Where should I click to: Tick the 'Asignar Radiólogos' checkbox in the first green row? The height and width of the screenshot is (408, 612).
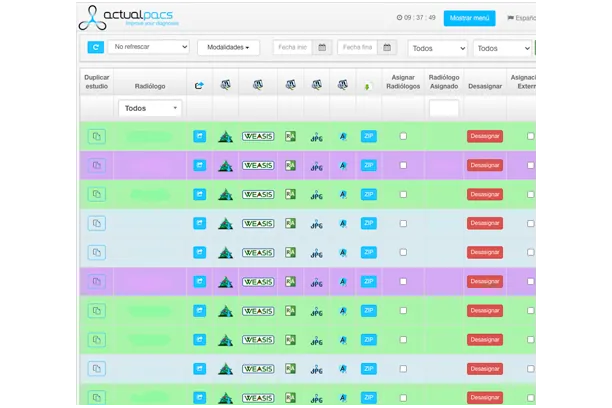(x=403, y=136)
